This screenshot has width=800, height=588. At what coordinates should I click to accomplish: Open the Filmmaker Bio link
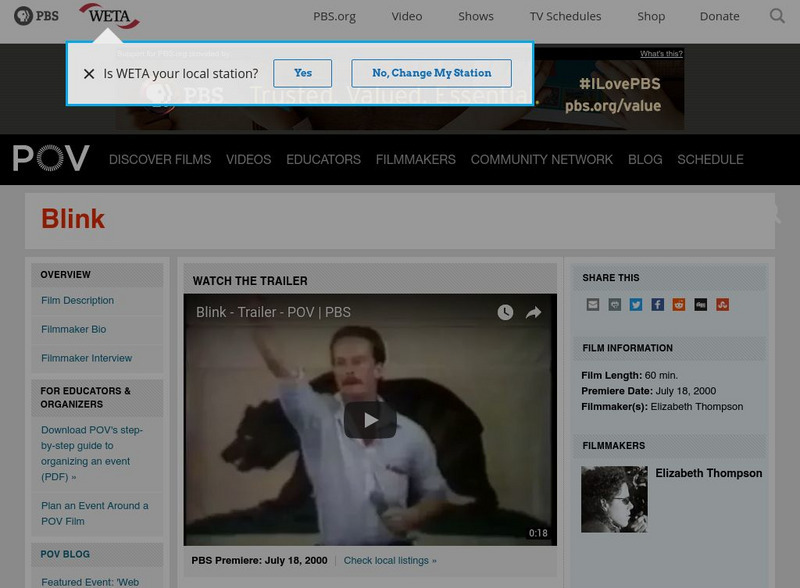(x=73, y=329)
